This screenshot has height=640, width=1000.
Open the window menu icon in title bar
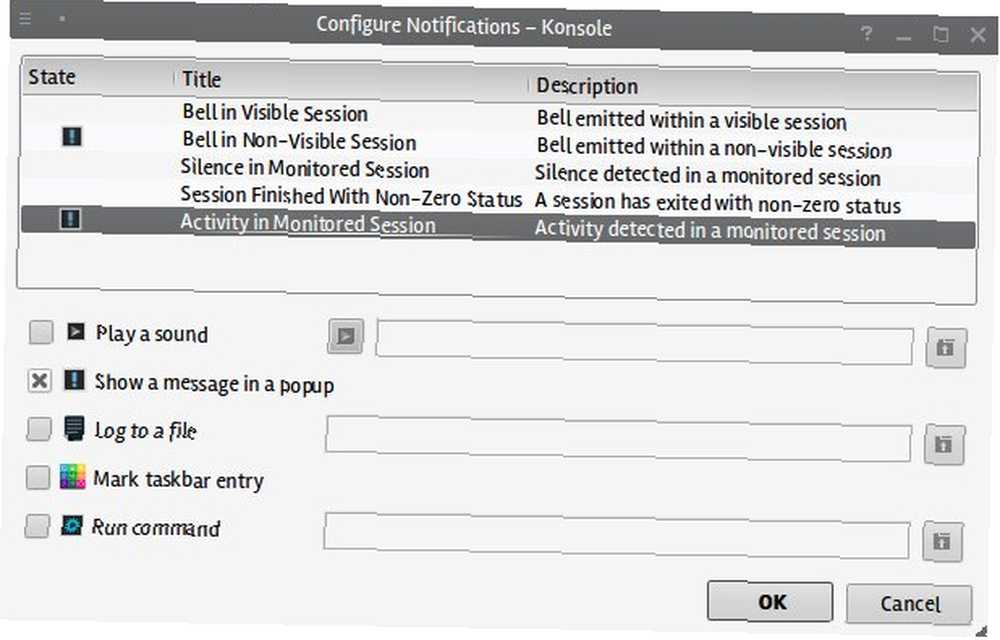coord(26,18)
